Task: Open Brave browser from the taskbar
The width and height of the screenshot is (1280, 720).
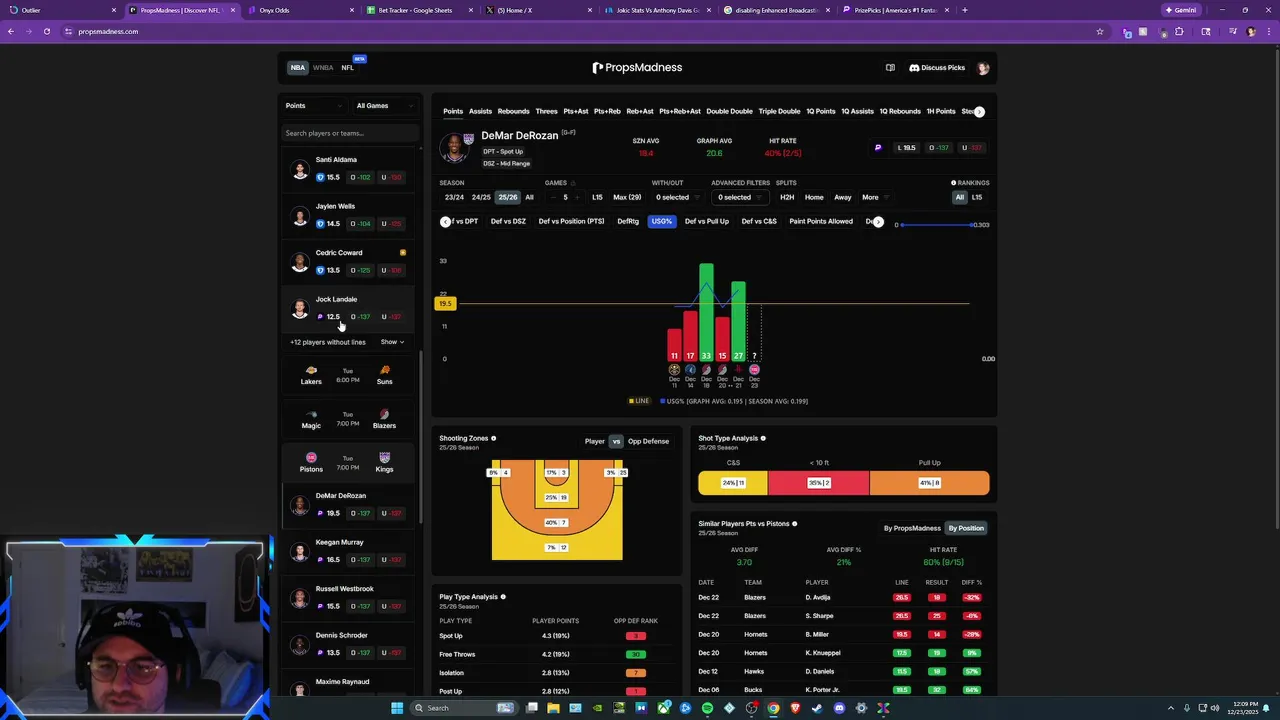Action: [795, 708]
